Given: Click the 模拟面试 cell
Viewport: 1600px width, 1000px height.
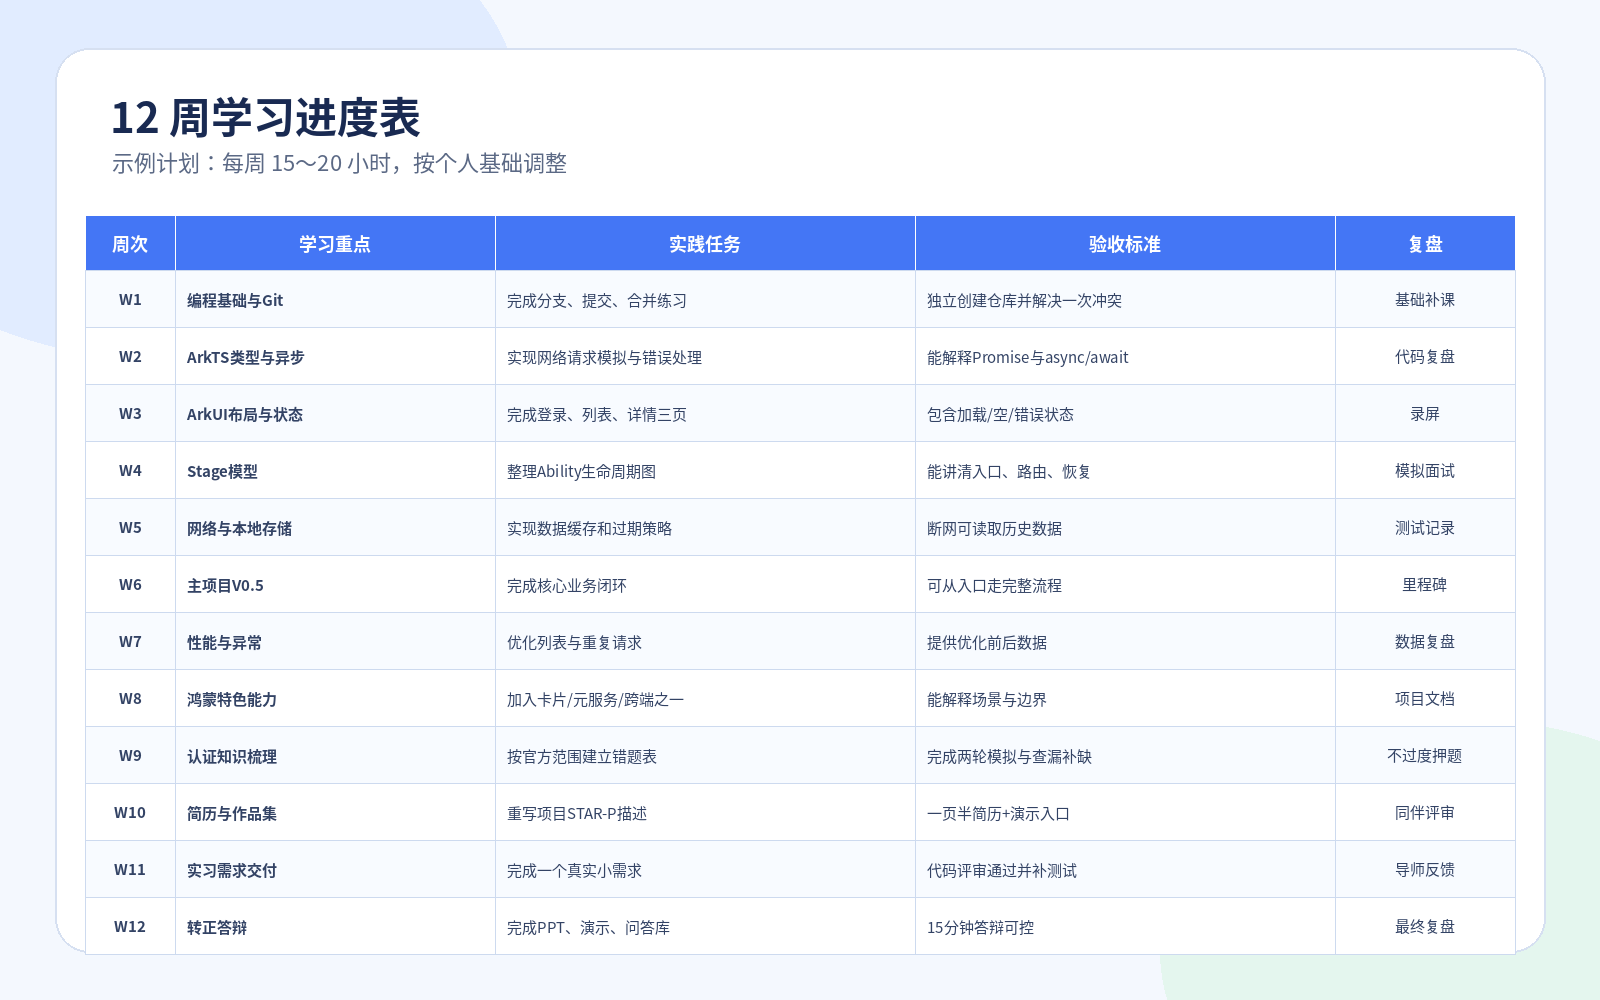Looking at the screenshot, I should [1425, 470].
